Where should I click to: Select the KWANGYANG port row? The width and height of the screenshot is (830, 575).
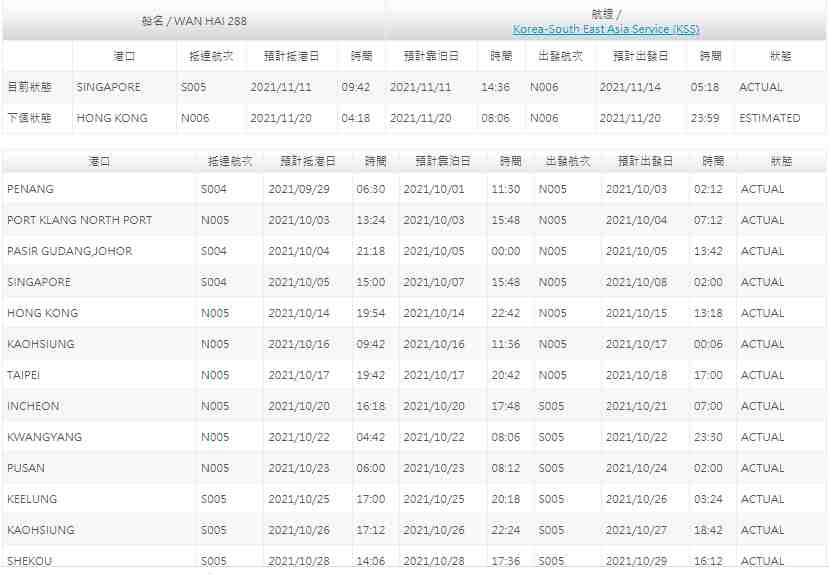click(414, 437)
